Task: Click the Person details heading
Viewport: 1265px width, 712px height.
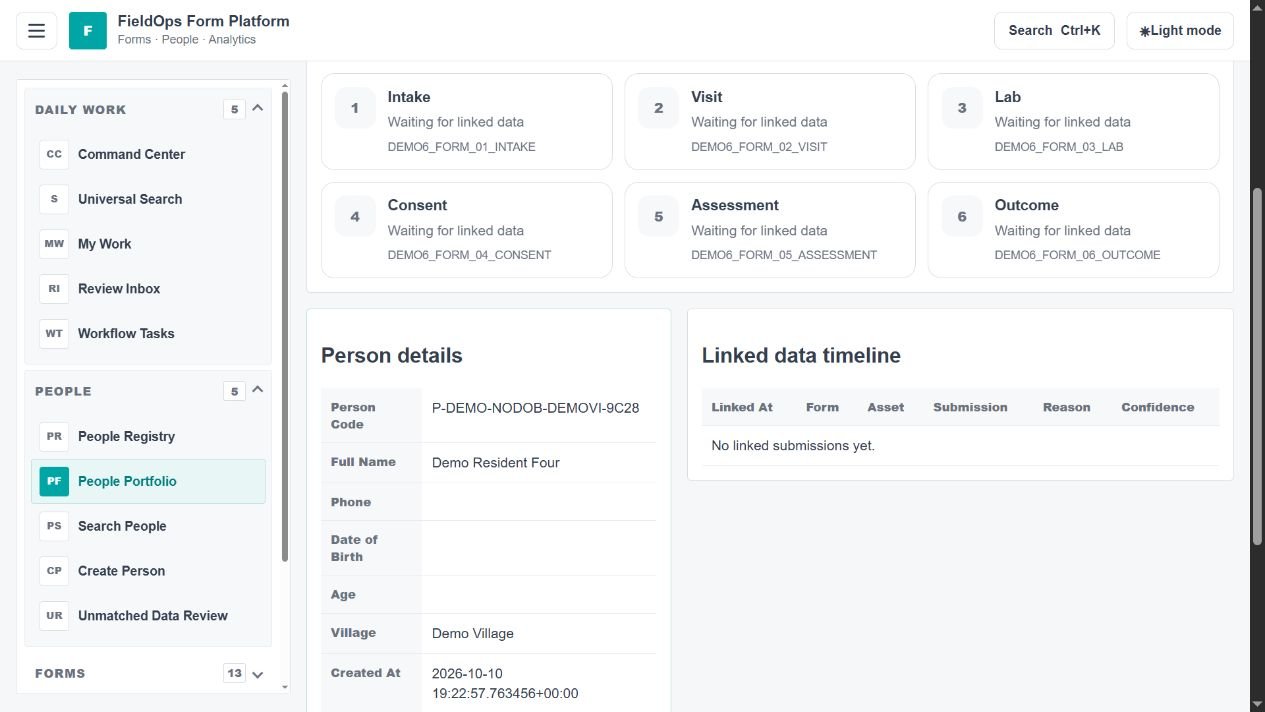Action: [x=391, y=356]
